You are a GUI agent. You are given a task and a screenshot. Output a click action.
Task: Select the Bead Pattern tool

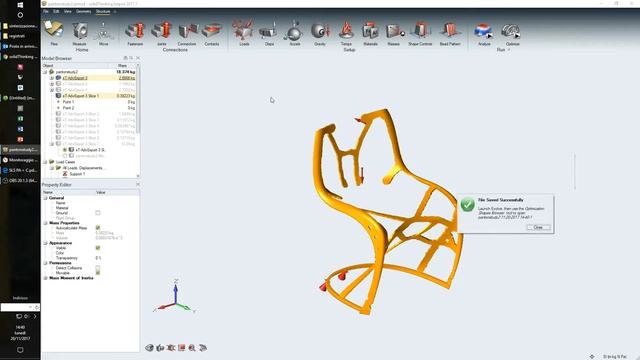pos(450,31)
